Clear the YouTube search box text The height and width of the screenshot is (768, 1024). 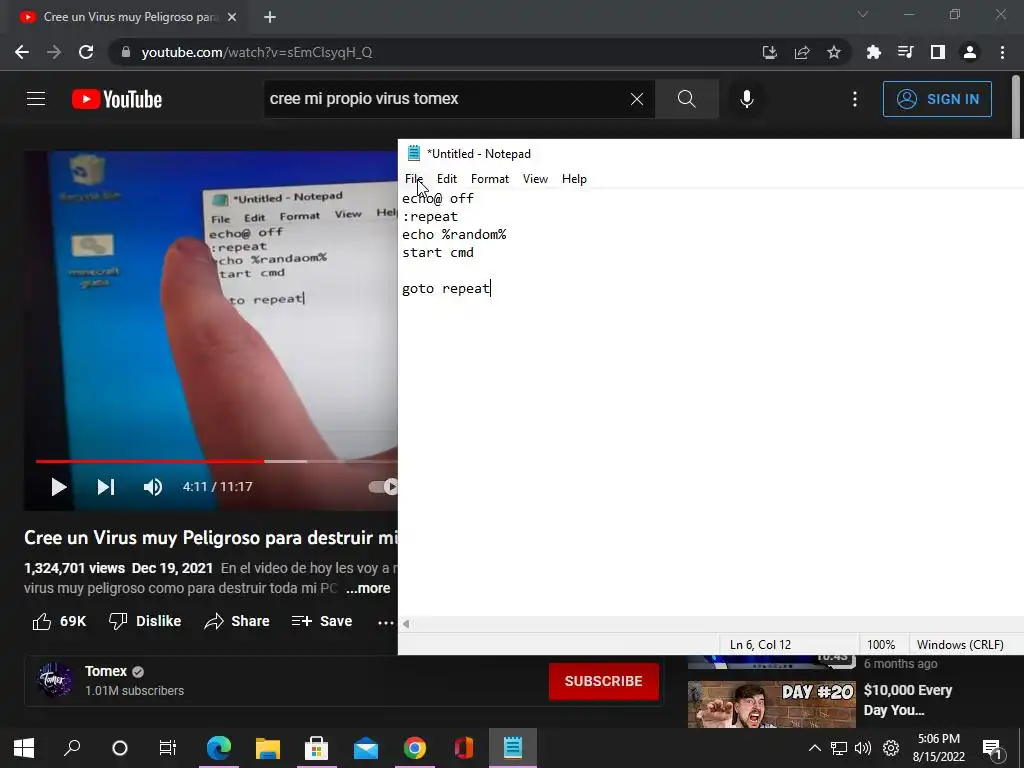637,99
